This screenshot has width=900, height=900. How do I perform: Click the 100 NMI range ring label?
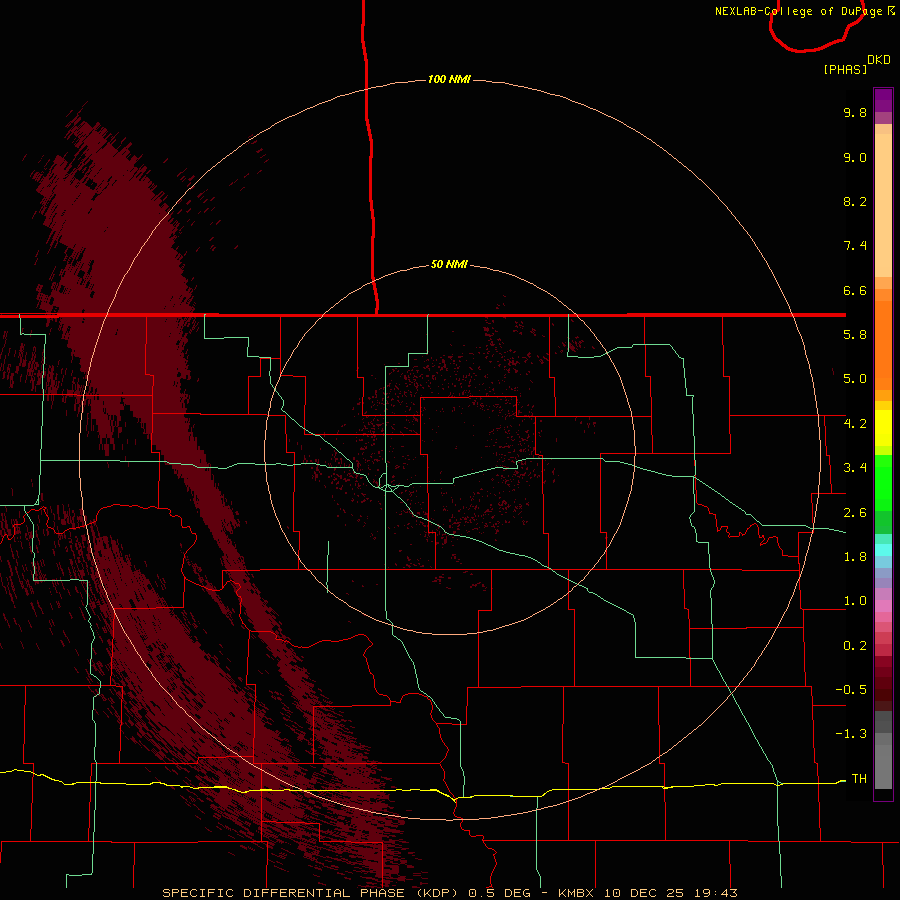click(x=449, y=79)
